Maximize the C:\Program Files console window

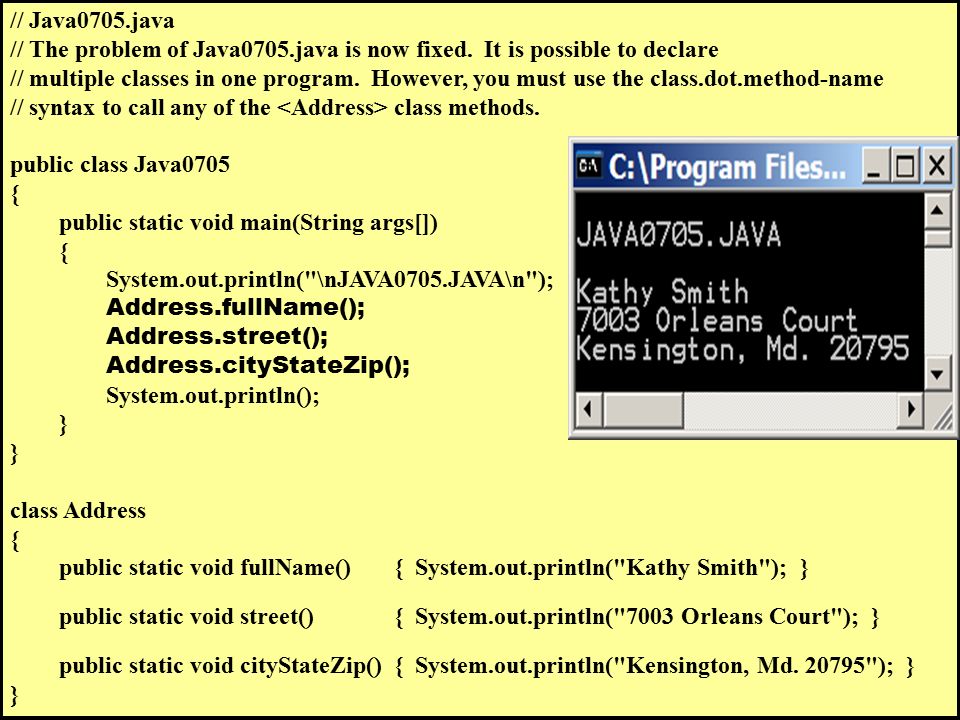pos(905,165)
